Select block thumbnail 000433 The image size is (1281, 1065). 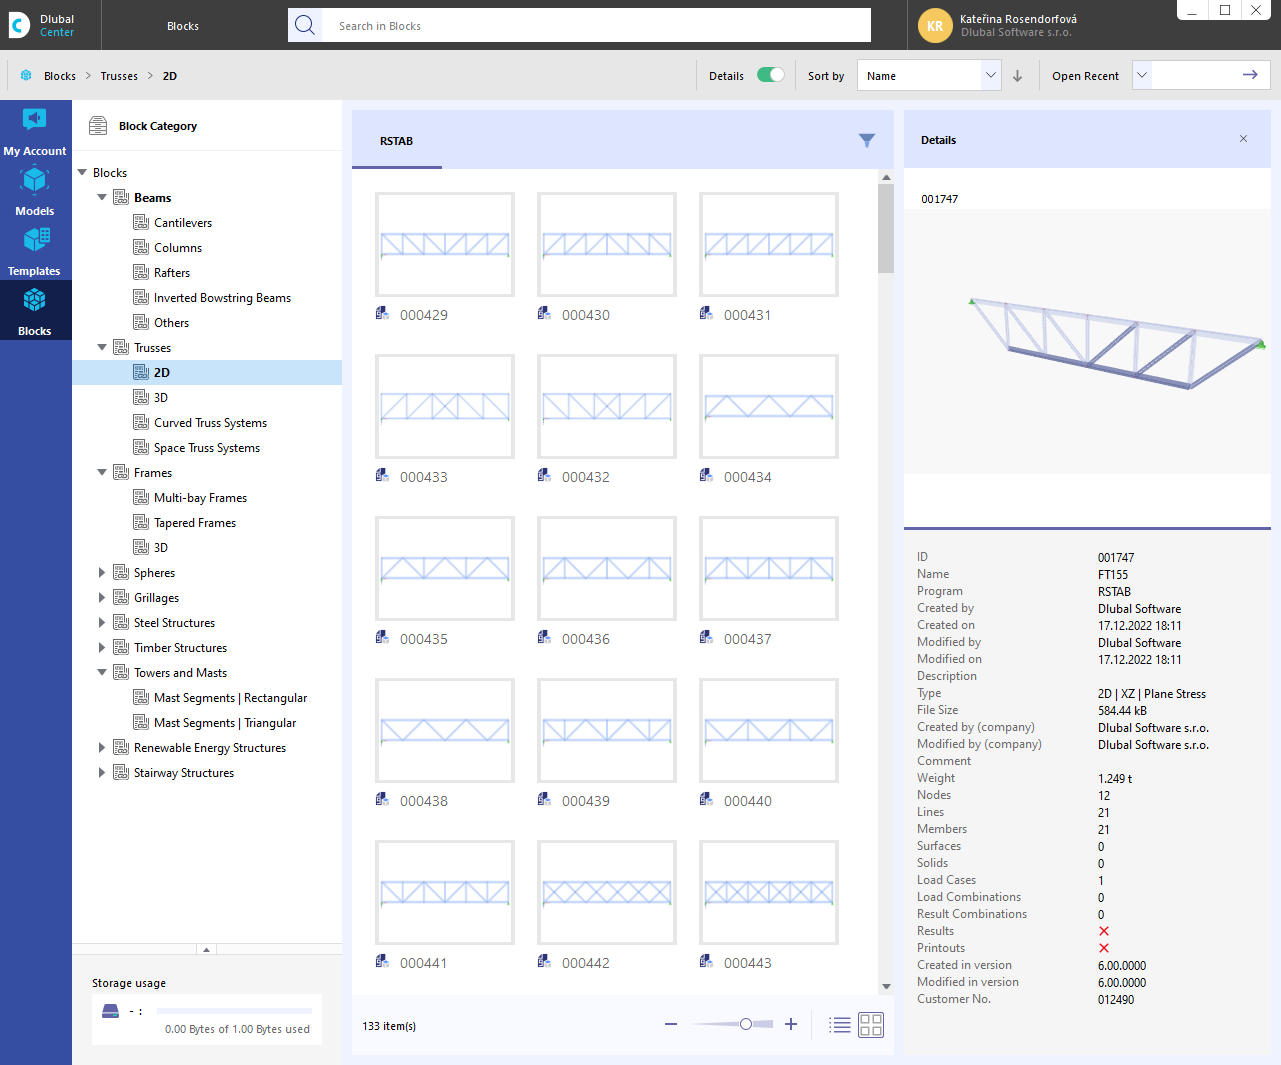[x=445, y=406]
